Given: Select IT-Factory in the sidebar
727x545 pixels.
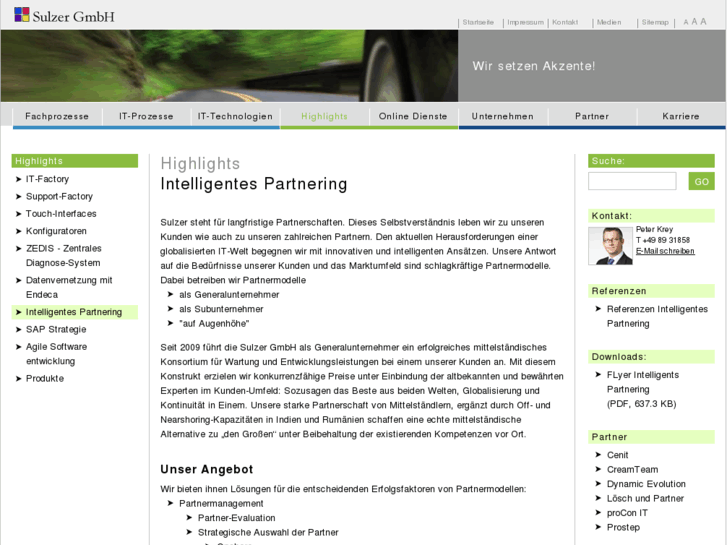Looking at the screenshot, I should coord(47,179).
